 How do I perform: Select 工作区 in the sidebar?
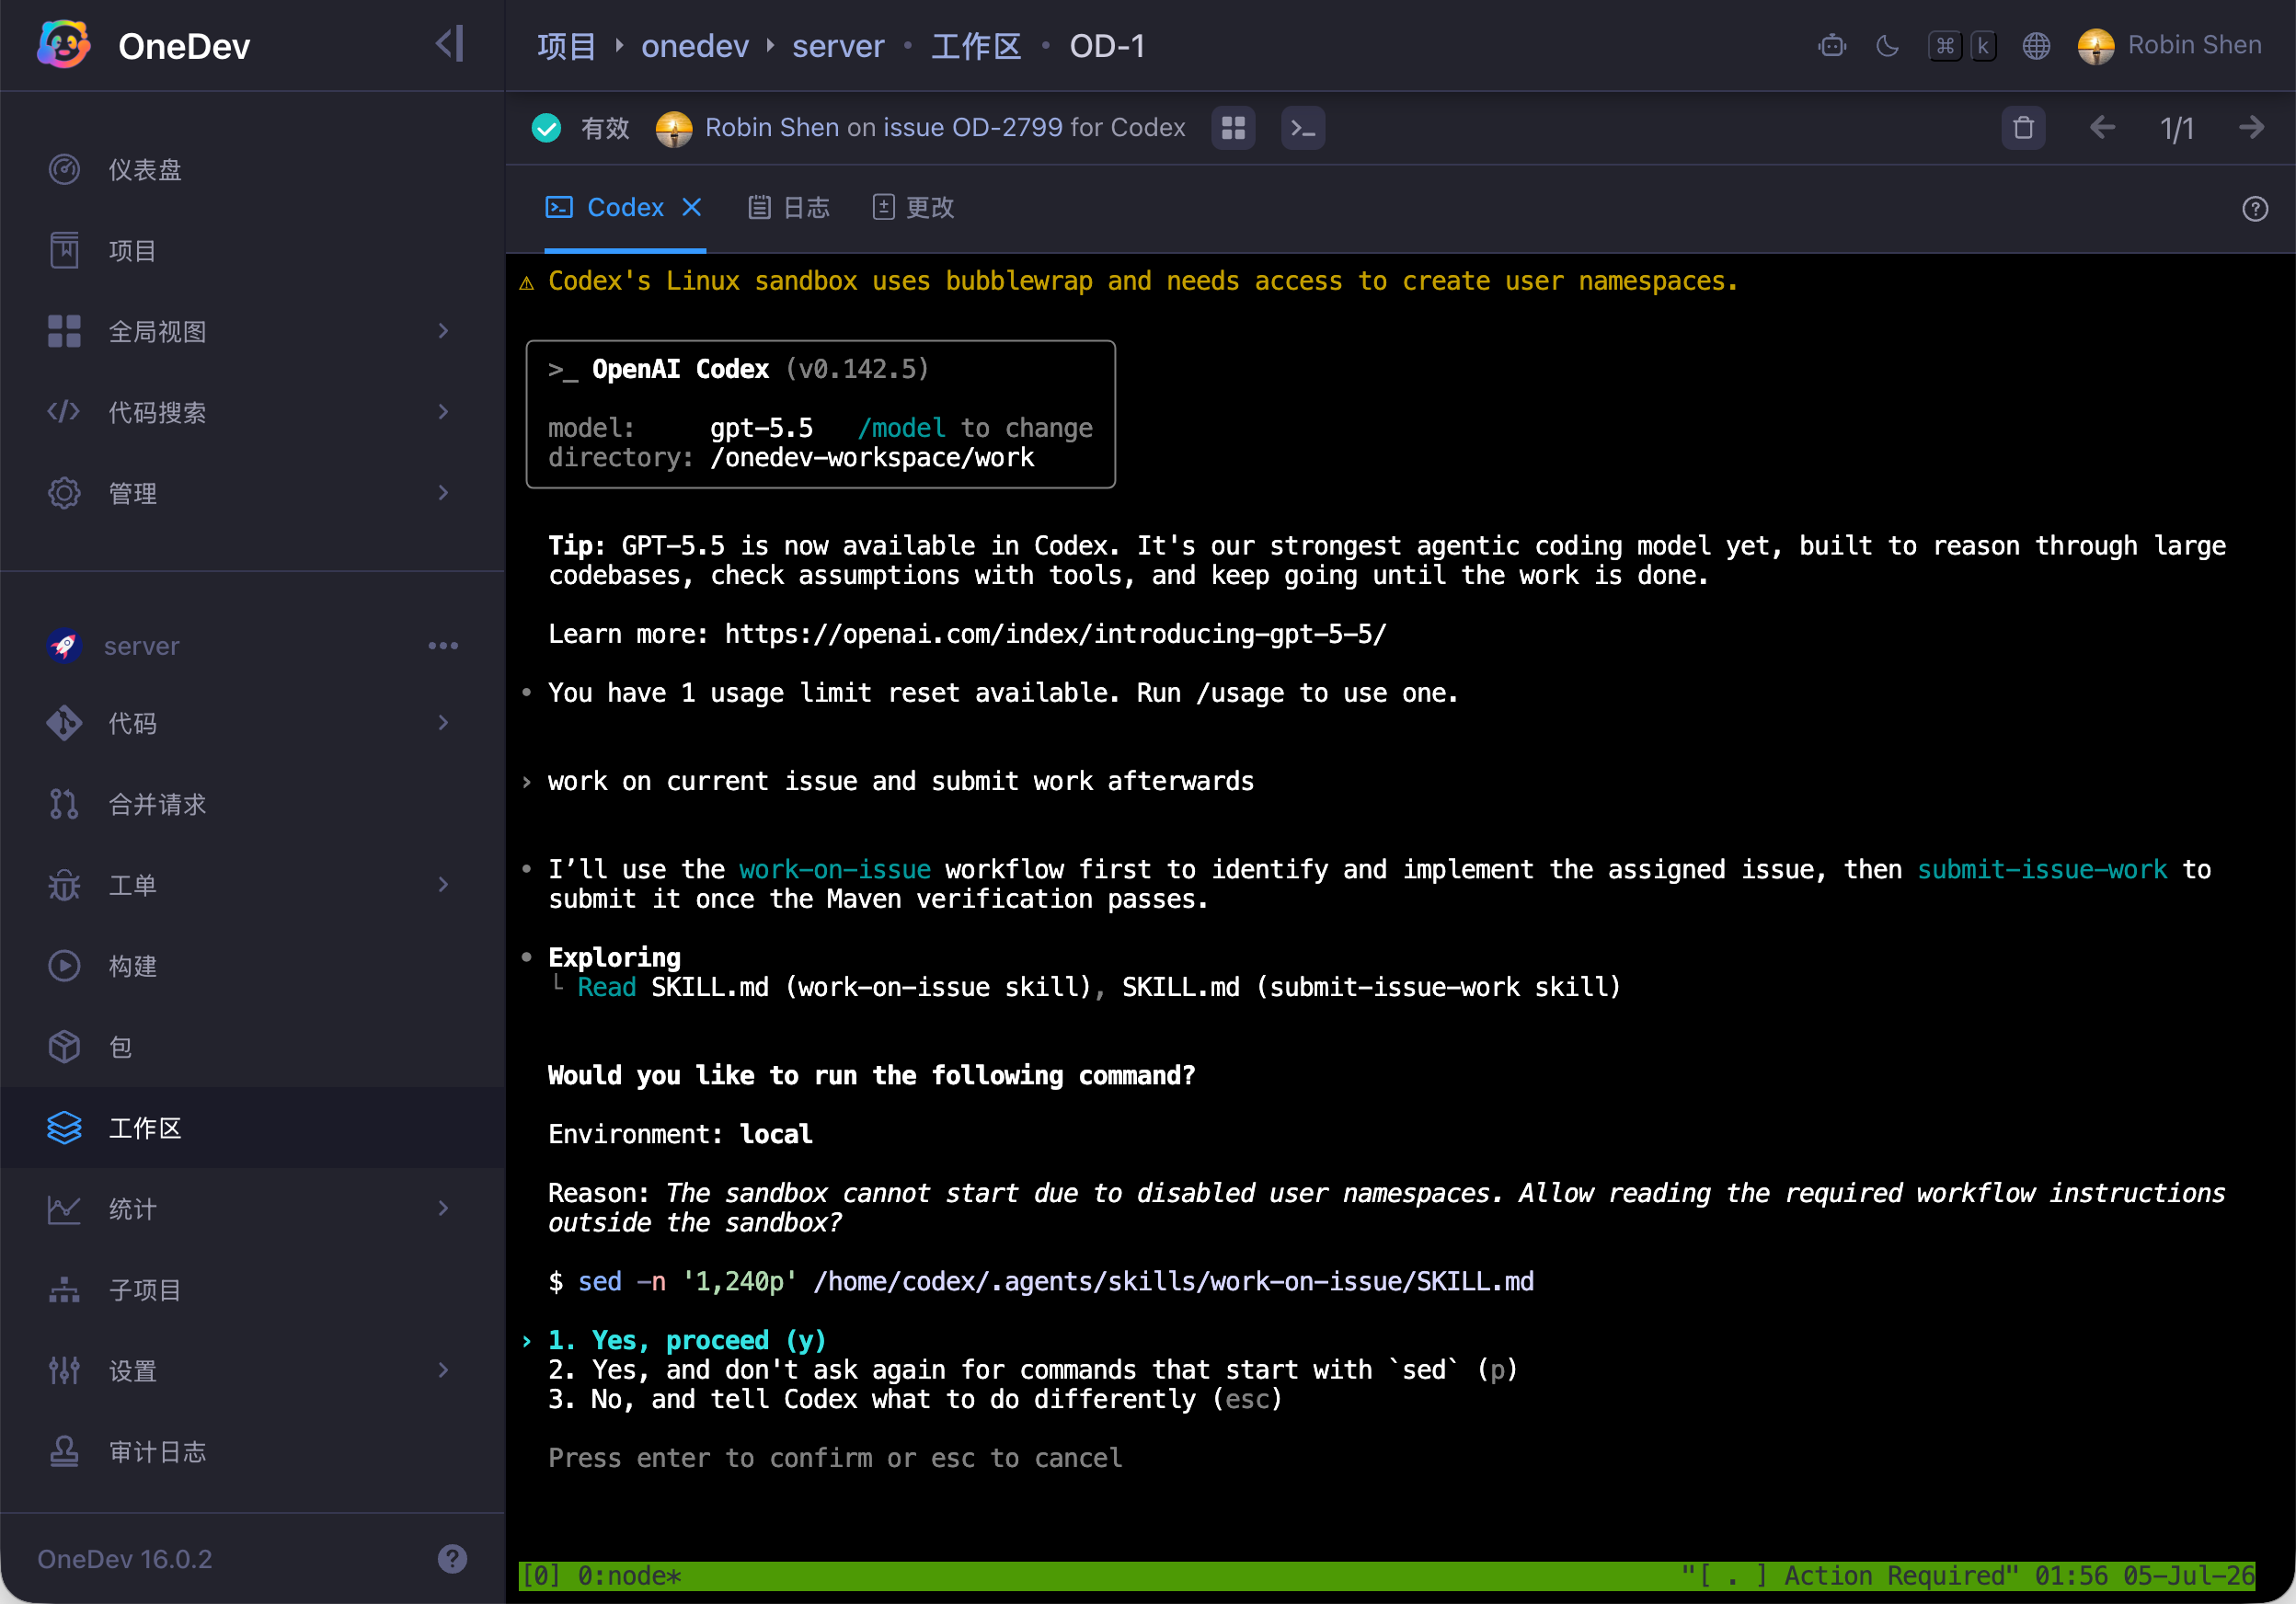coord(252,1128)
